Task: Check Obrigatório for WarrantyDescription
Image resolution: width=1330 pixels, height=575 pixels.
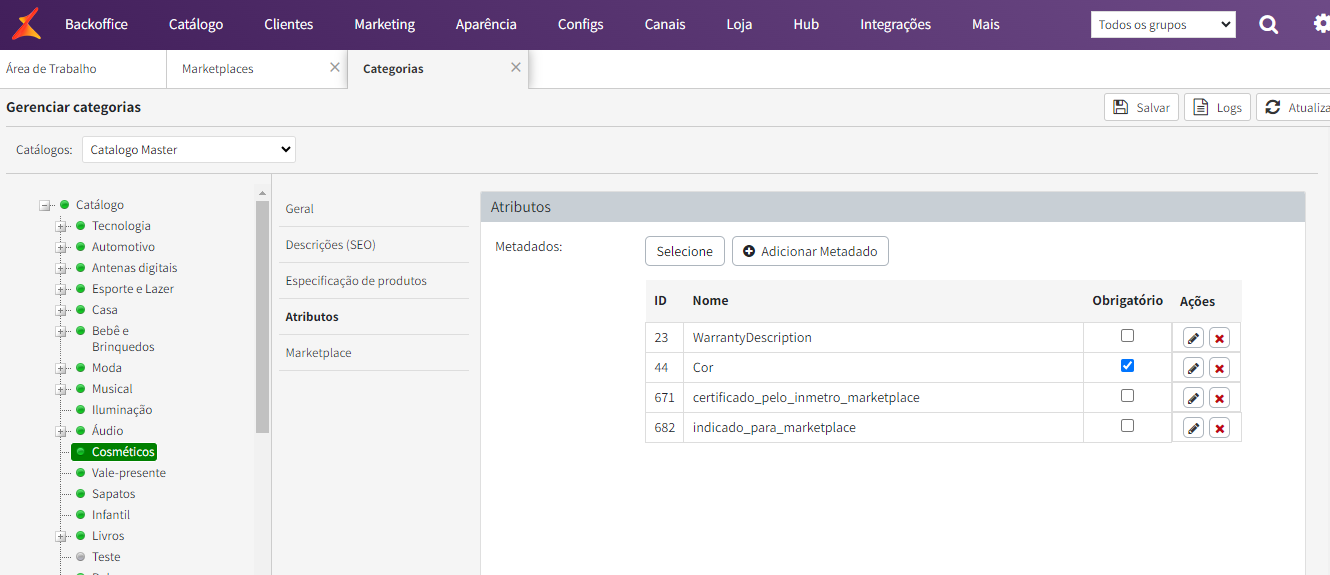Action: pyautogui.click(x=1127, y=336)
